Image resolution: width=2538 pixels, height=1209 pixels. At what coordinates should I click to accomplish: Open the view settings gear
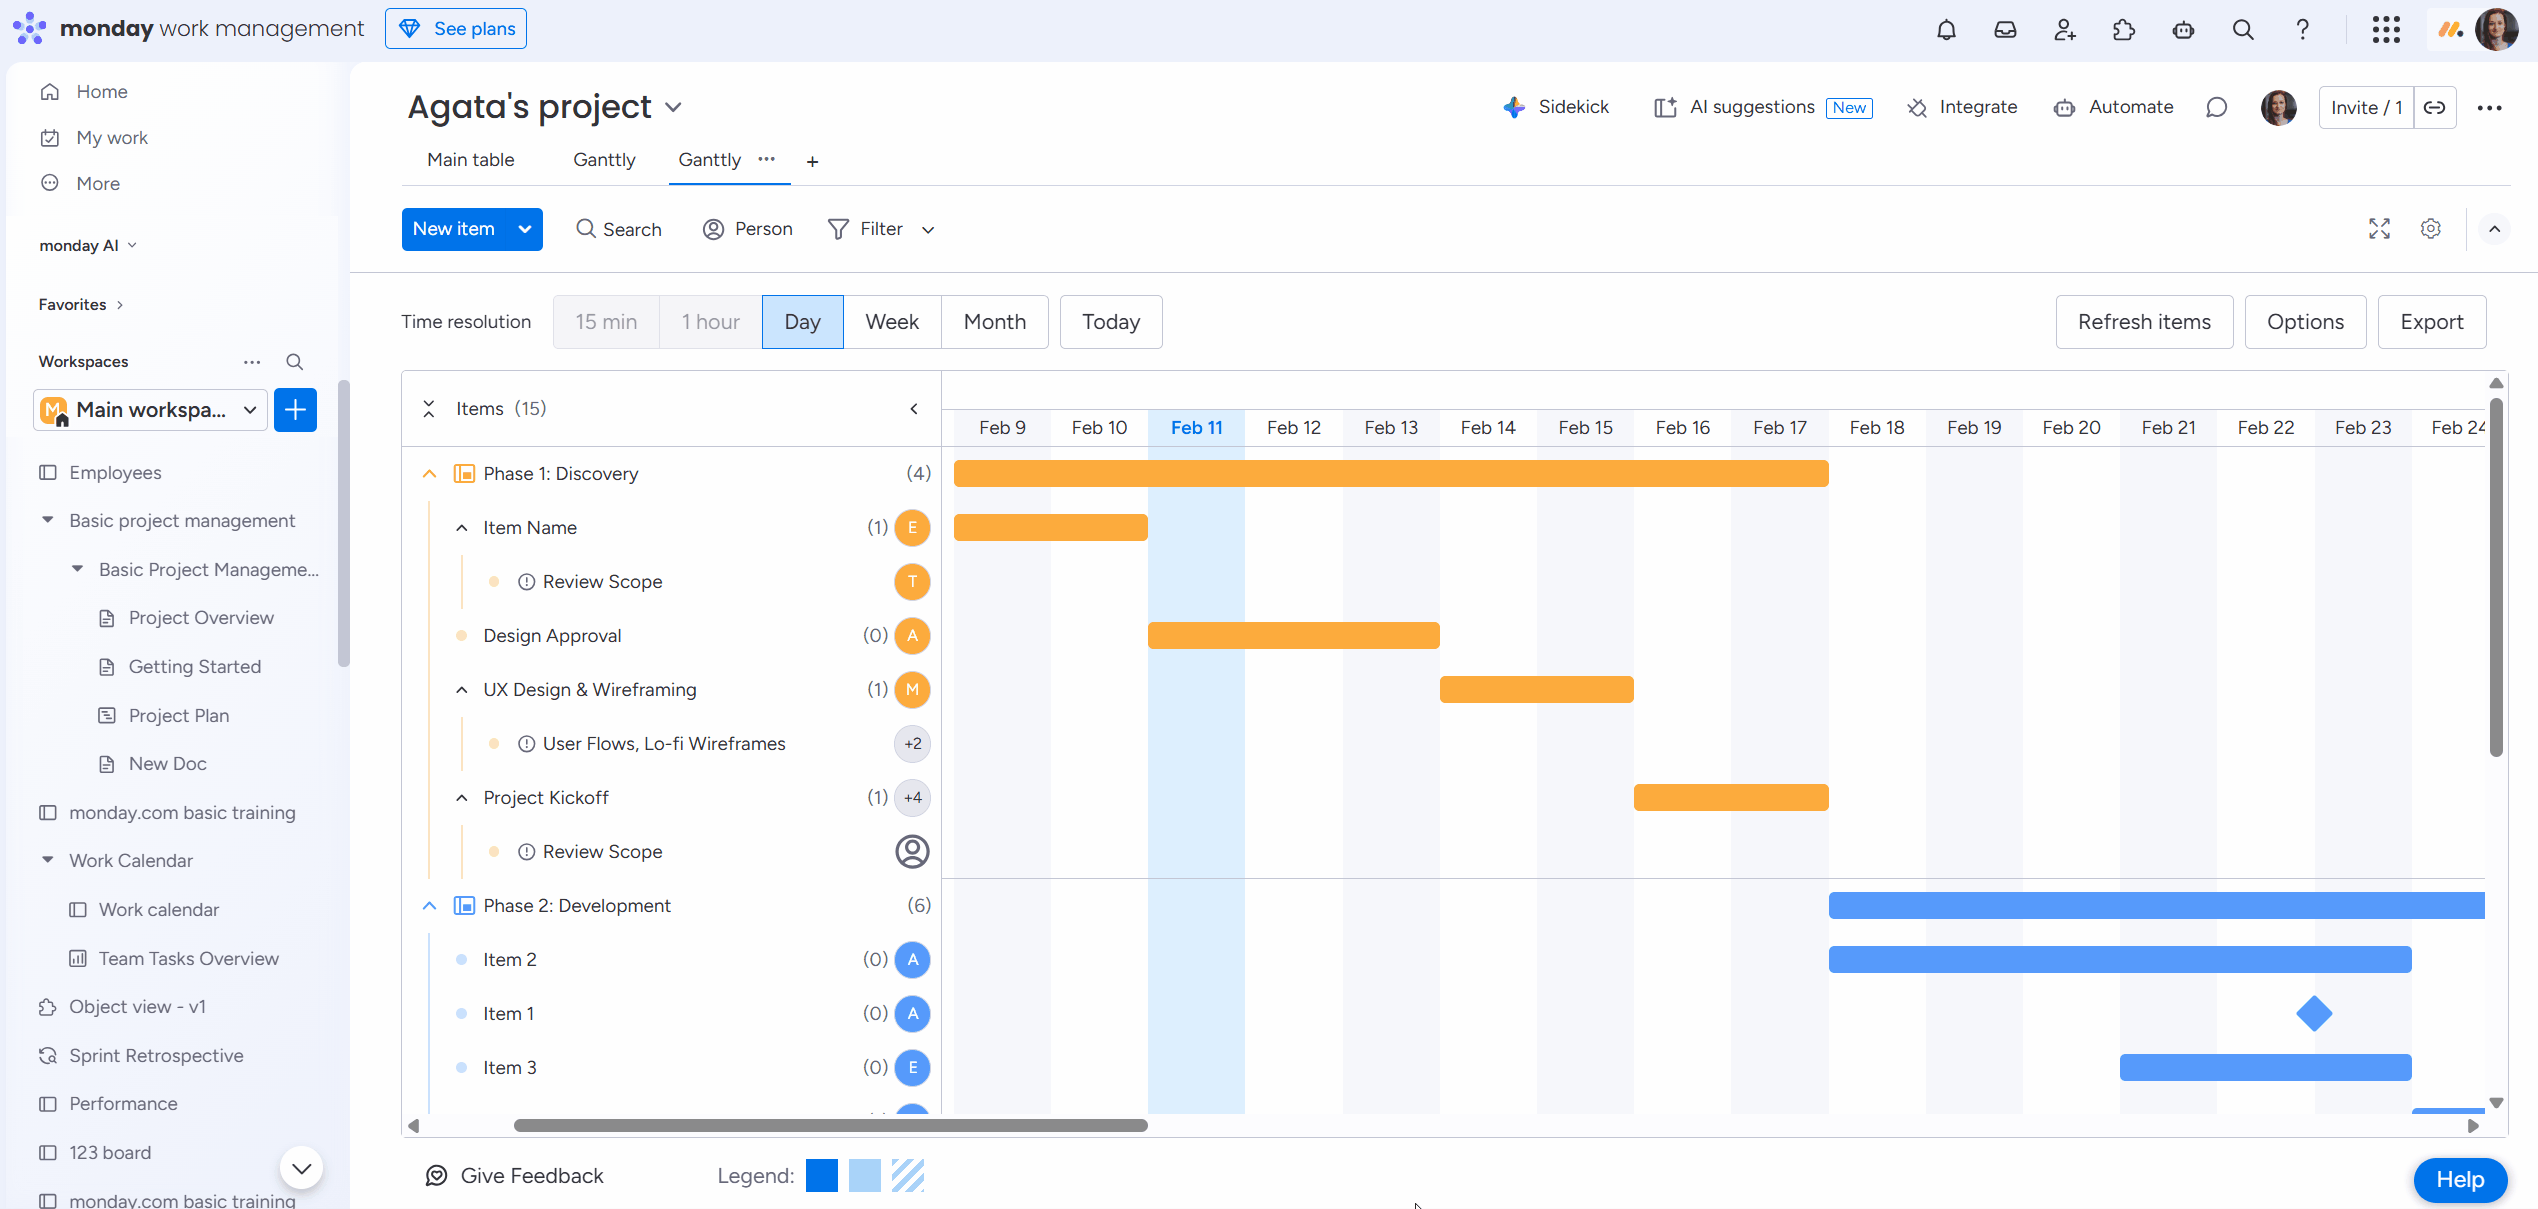2431,229
